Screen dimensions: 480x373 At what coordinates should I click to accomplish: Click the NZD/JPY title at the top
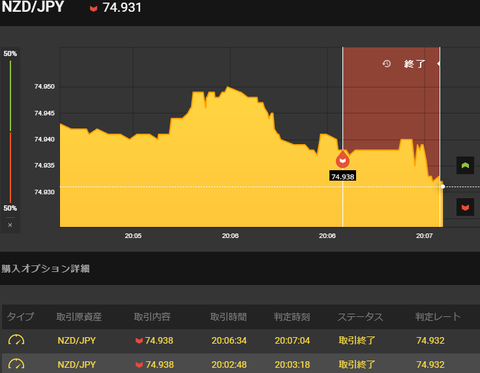coord(33,7)
